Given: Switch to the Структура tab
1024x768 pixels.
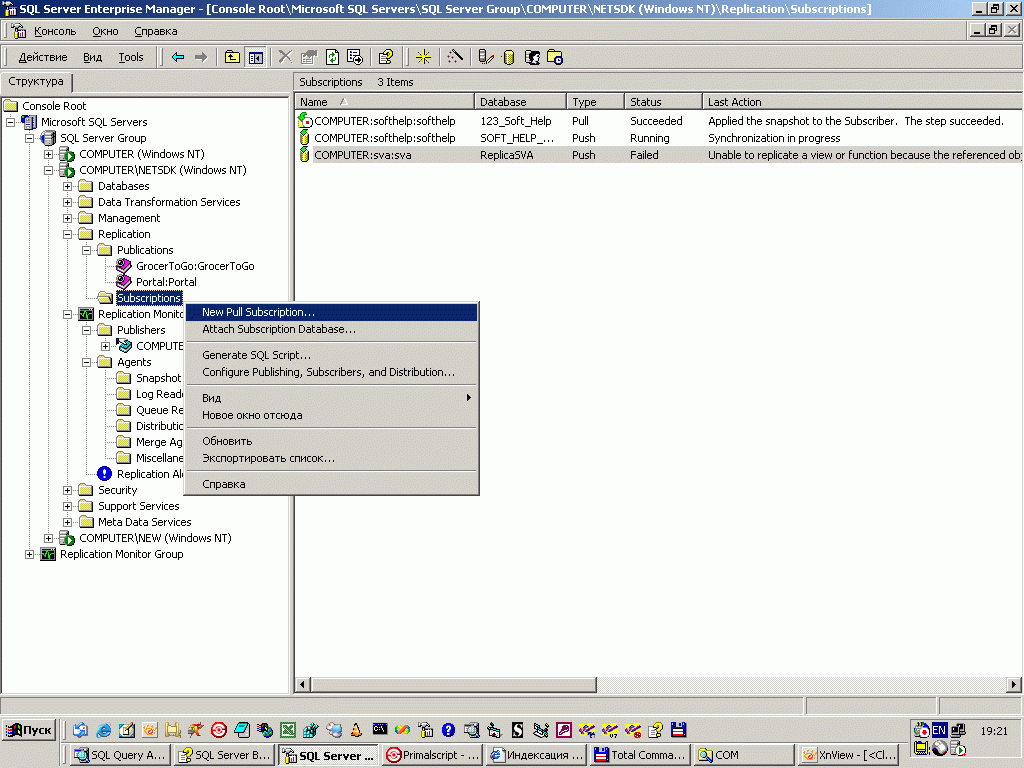Looking at the screenshot, I should (36, 82).
